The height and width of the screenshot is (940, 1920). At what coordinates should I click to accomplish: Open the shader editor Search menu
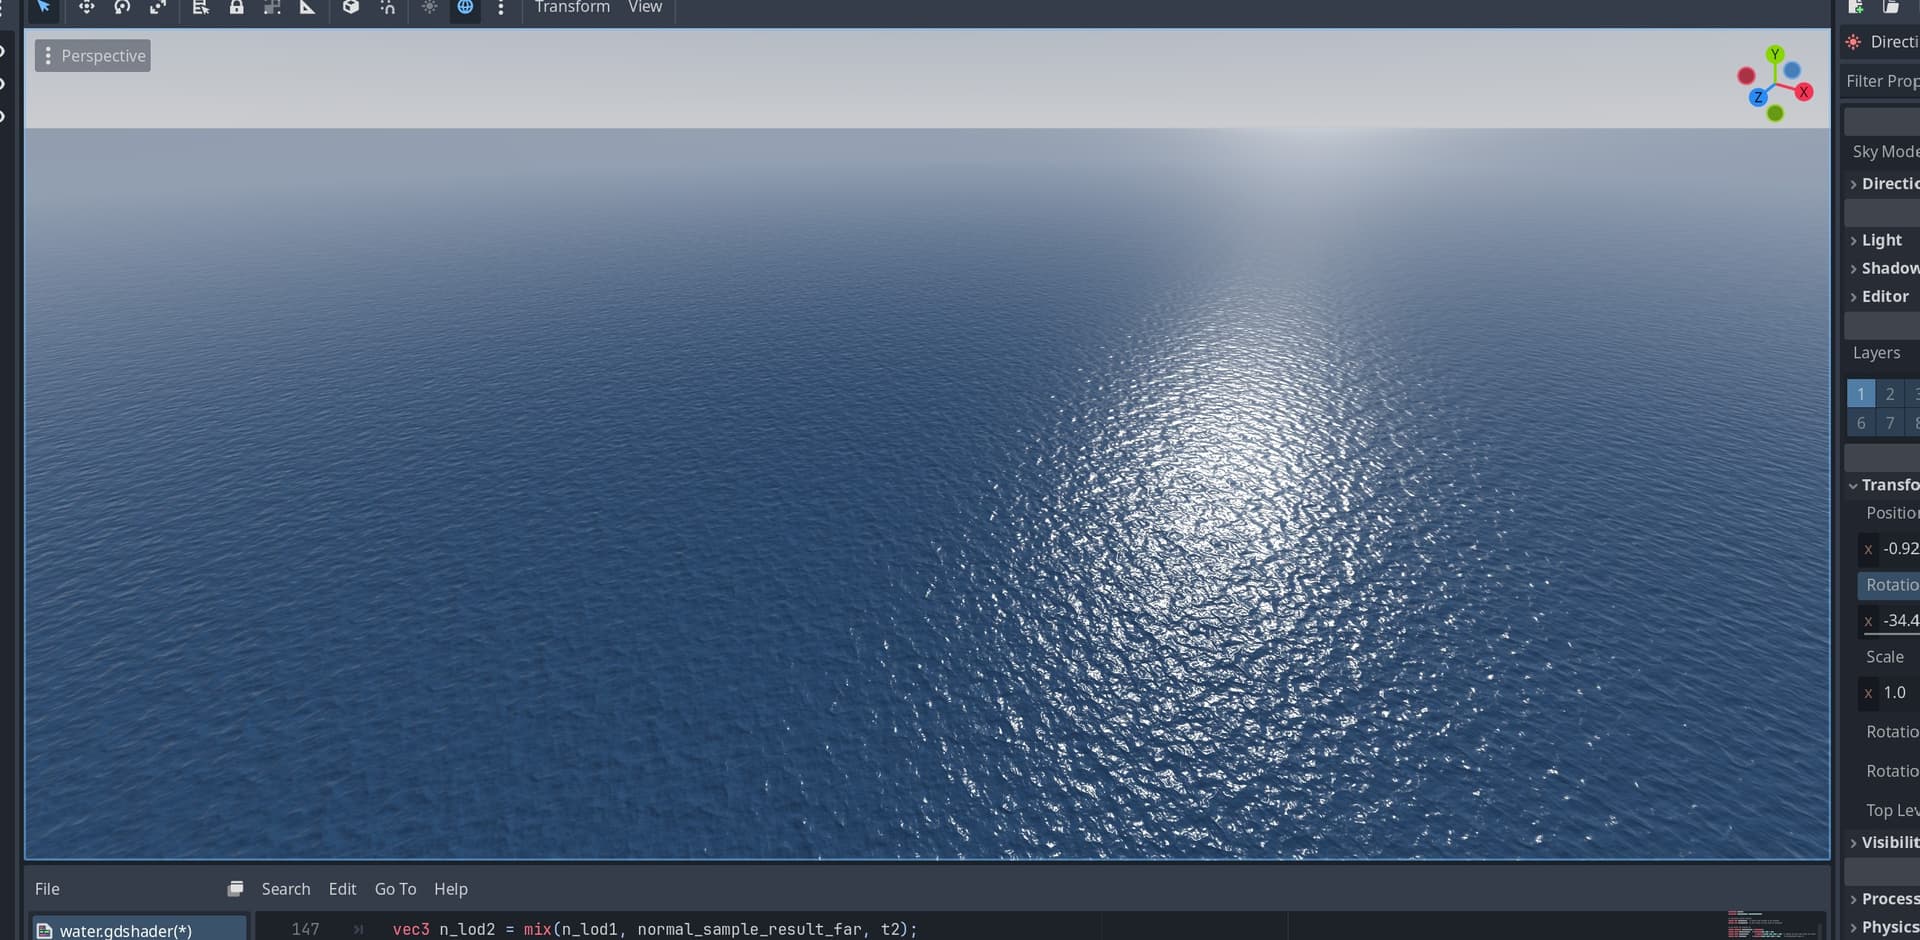[x=285, y=889]
